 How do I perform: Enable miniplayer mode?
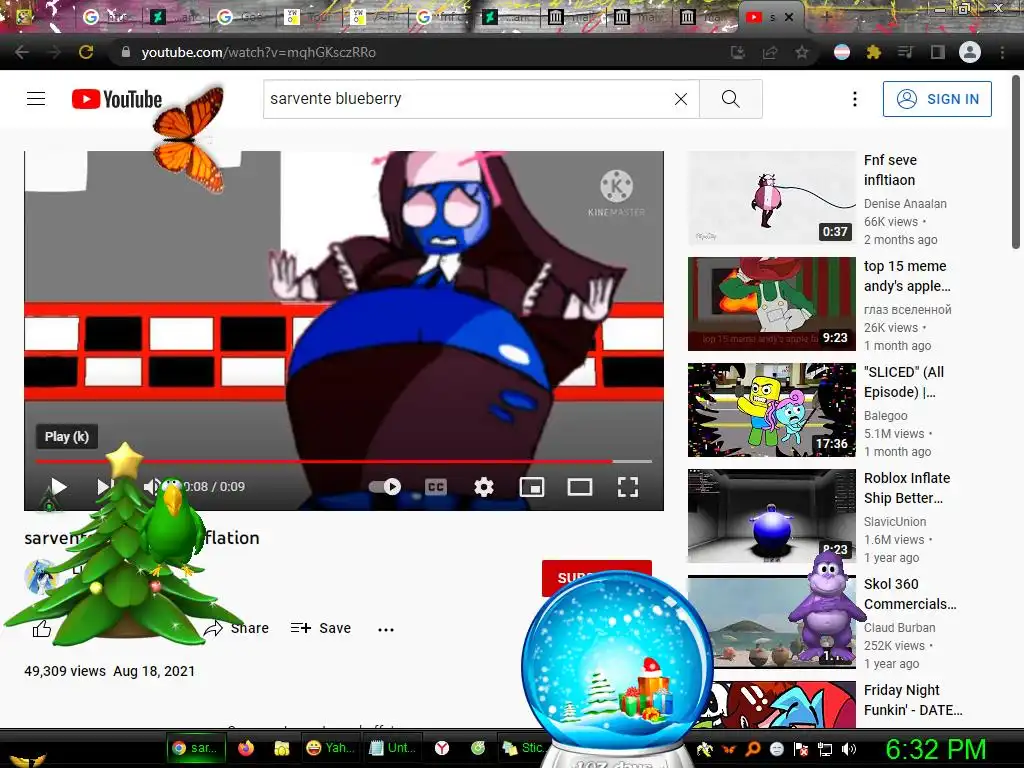pyautogui.click(x=532, y=487)
